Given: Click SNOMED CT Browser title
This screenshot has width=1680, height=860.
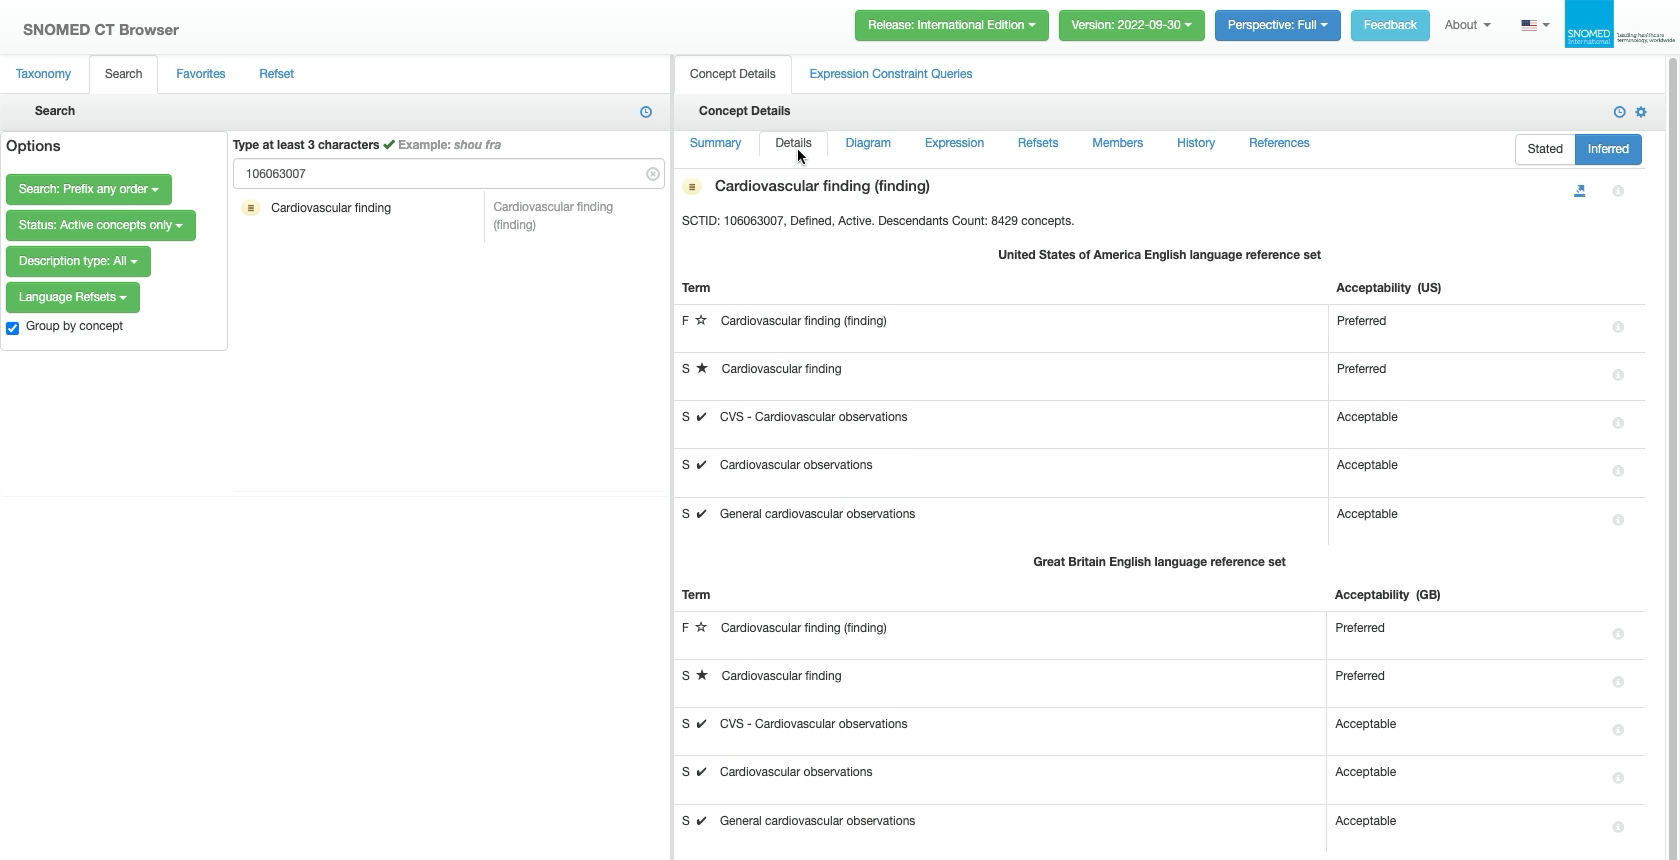Looking at the screenshot, I should 101,30.
